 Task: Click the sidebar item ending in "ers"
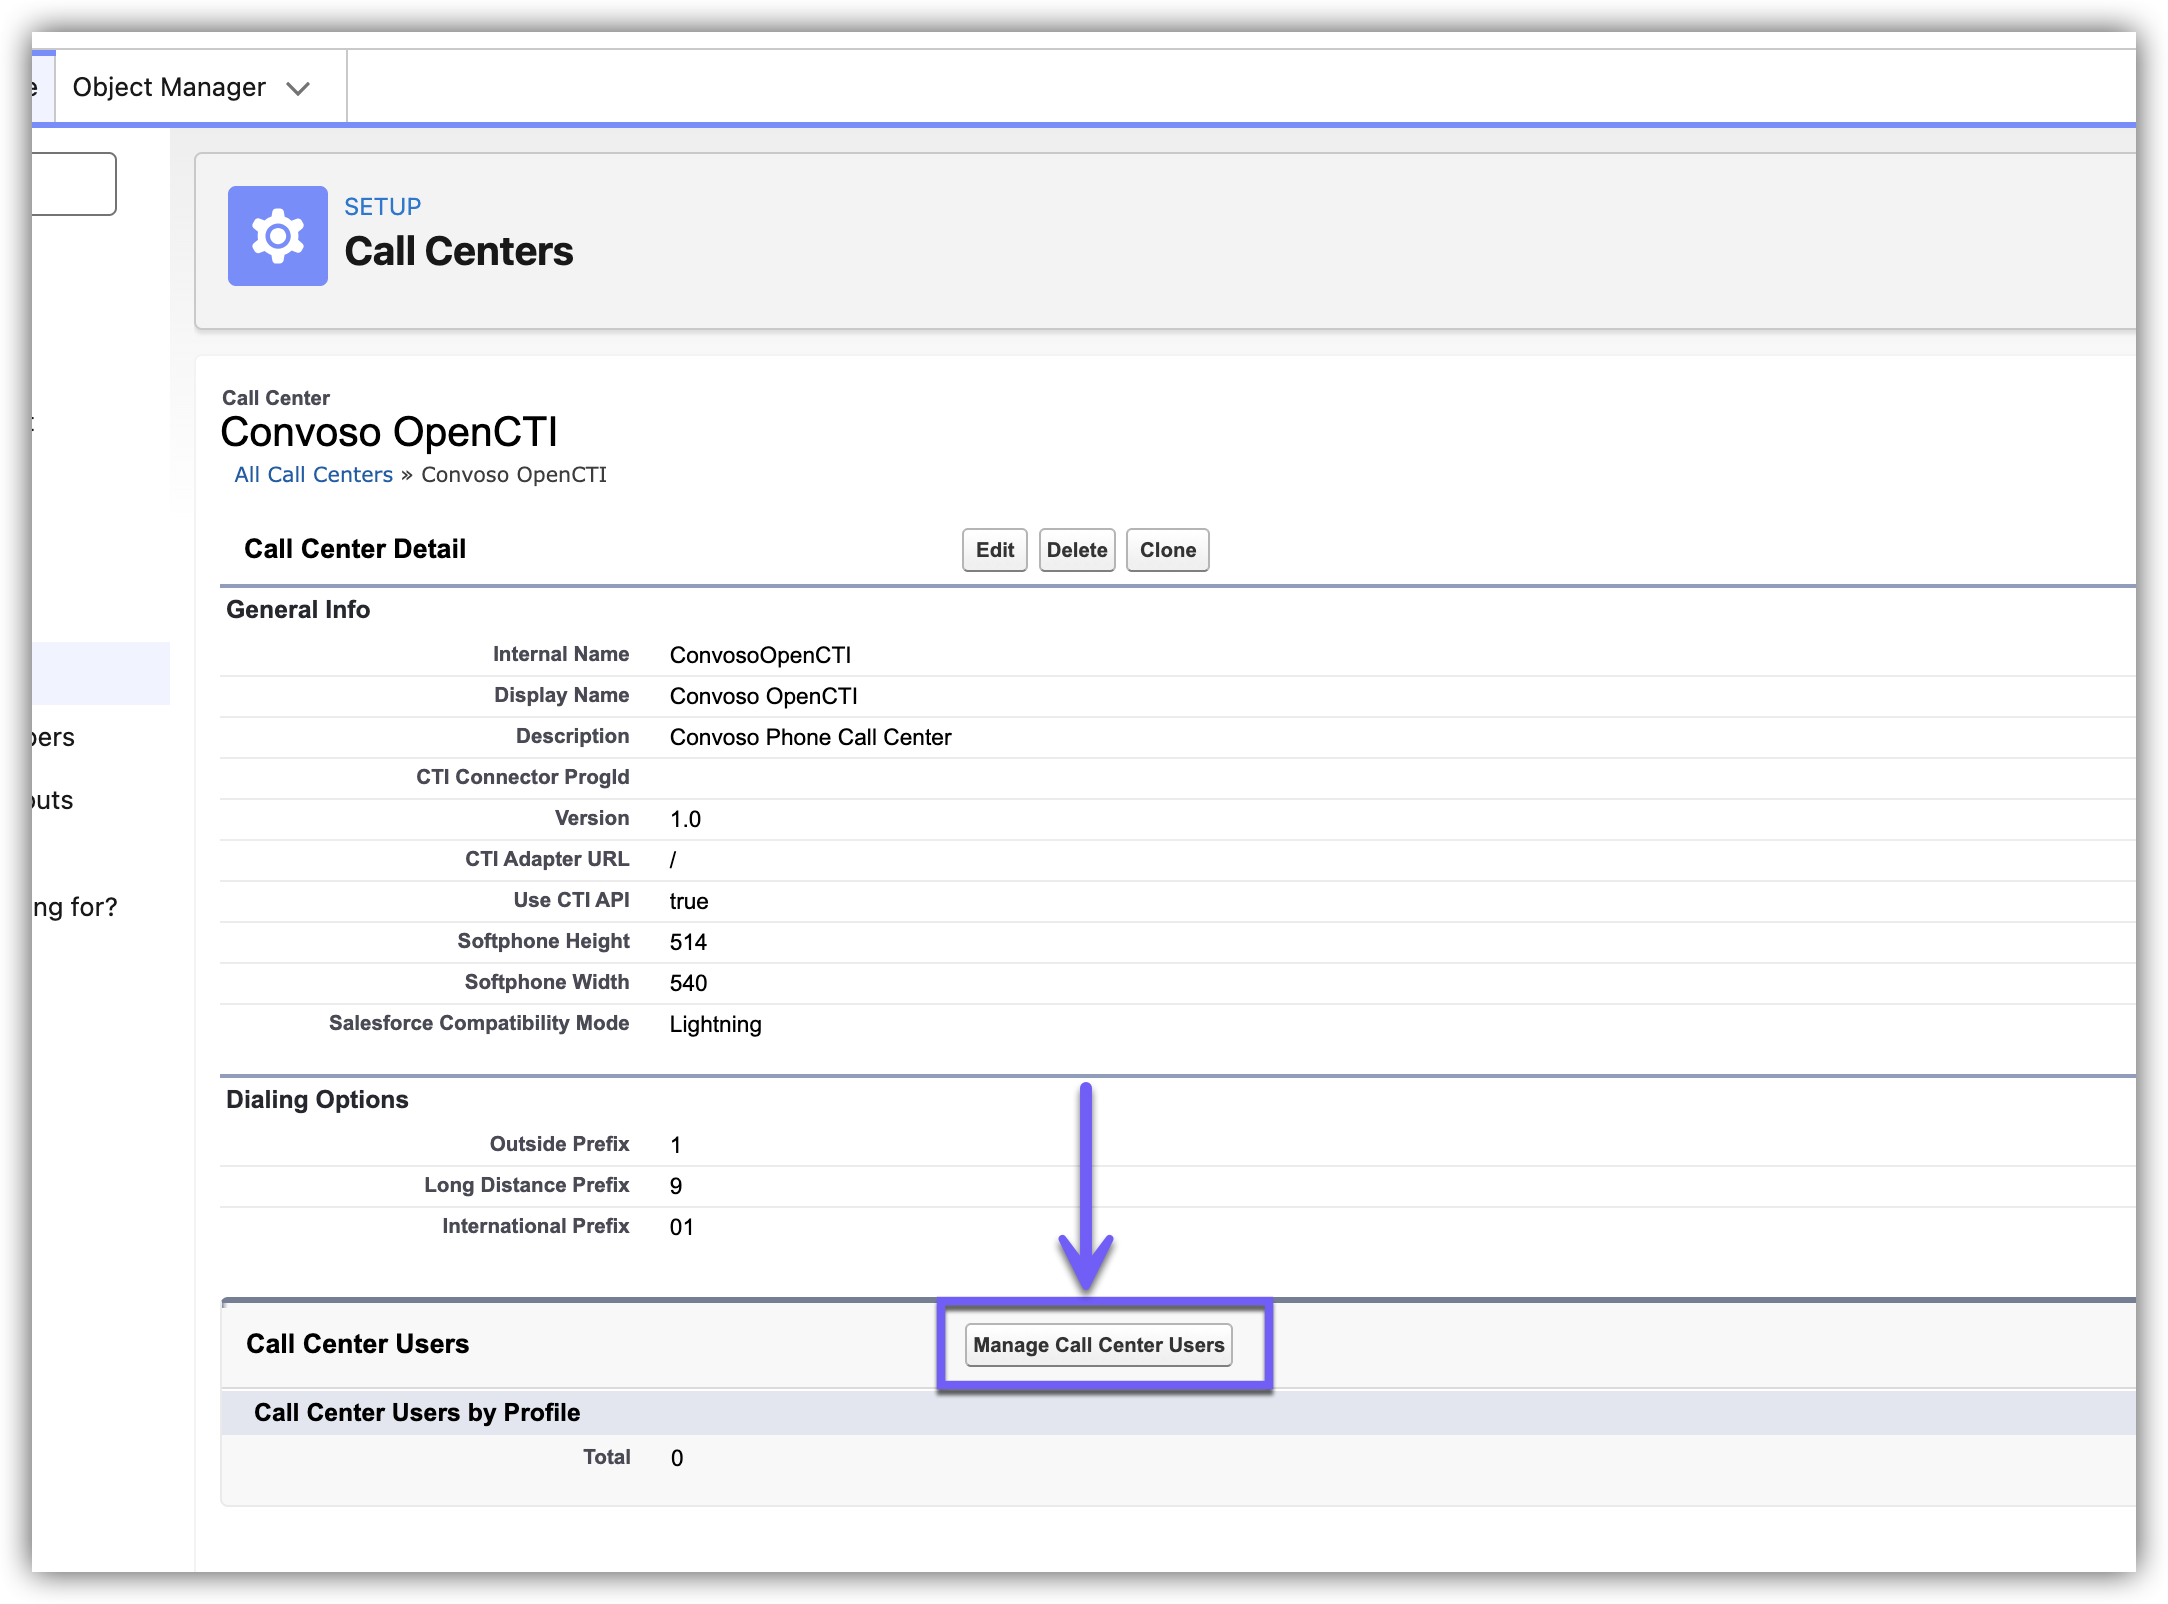click(53, 737)
